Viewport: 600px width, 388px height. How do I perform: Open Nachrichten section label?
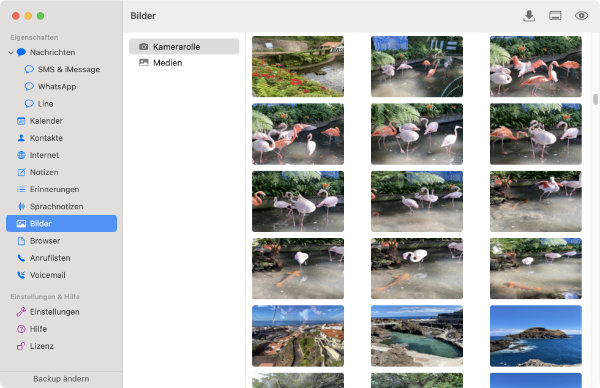[52, 52]
